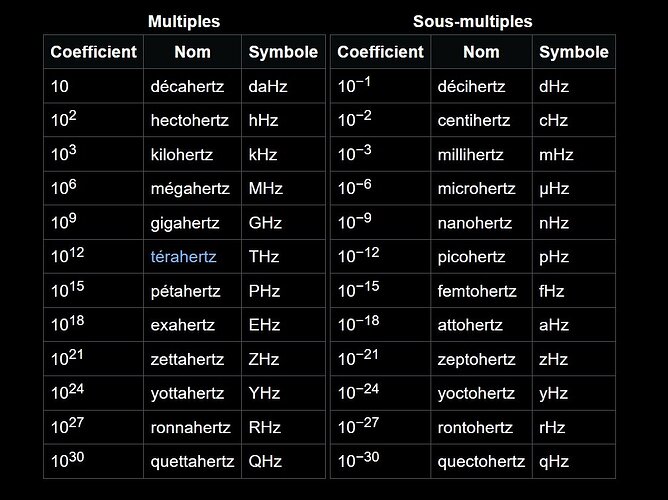The height and width of the screenshot is (500, 668).
Task: Select the µHz symbol cell
Action: [x=574, y=188]
